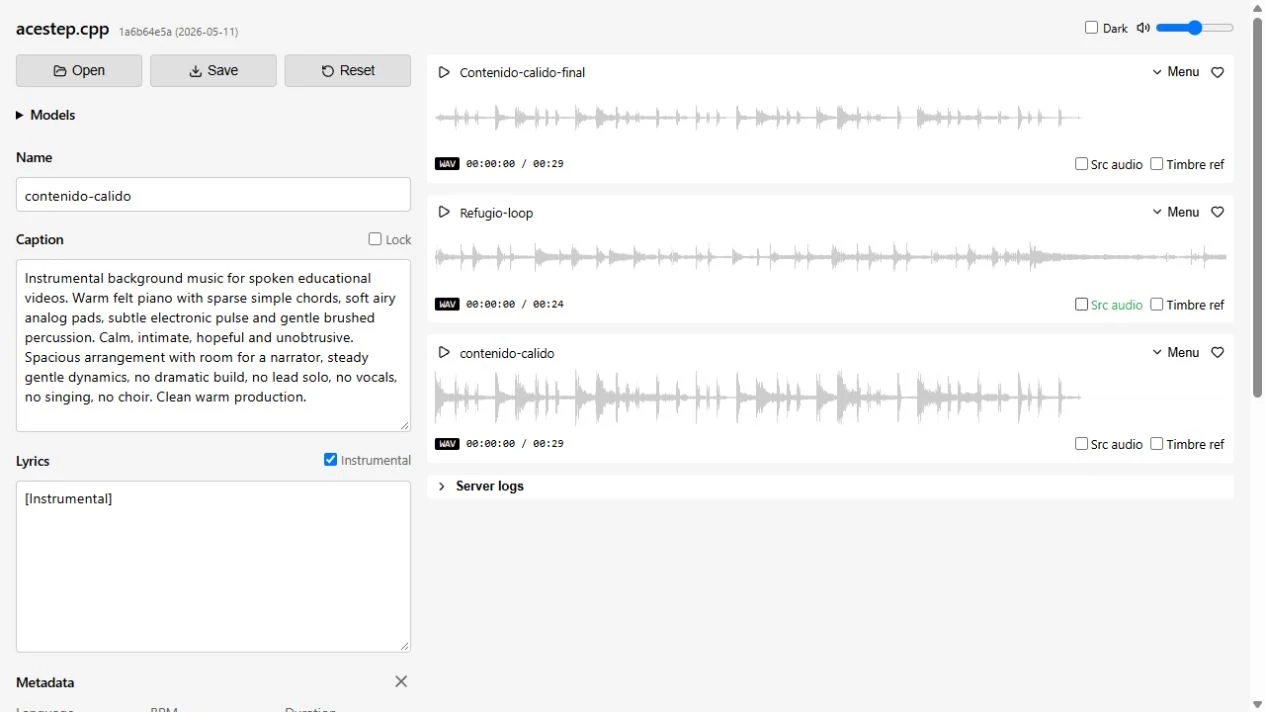Favorite the Refugio-loop track with heart icon
This screenshot has width=1265, height=712.
pyautogui.click(x=1217, y=212)
